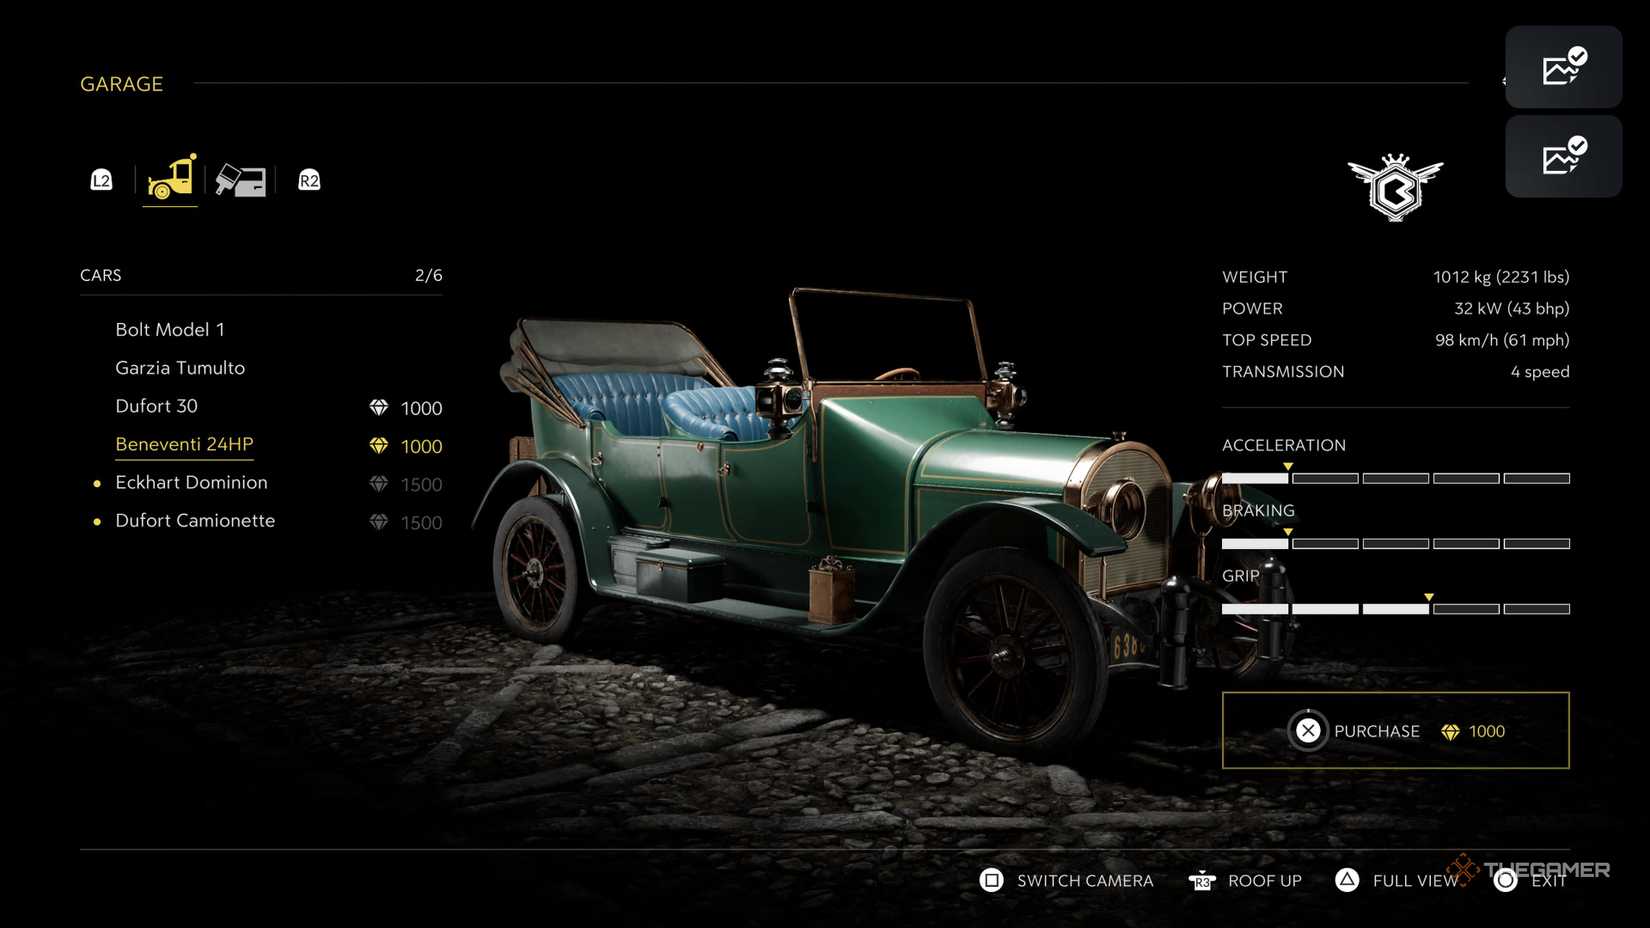
Task: Switch to the garage customization tab icon
Action: [x=241, y=180]
